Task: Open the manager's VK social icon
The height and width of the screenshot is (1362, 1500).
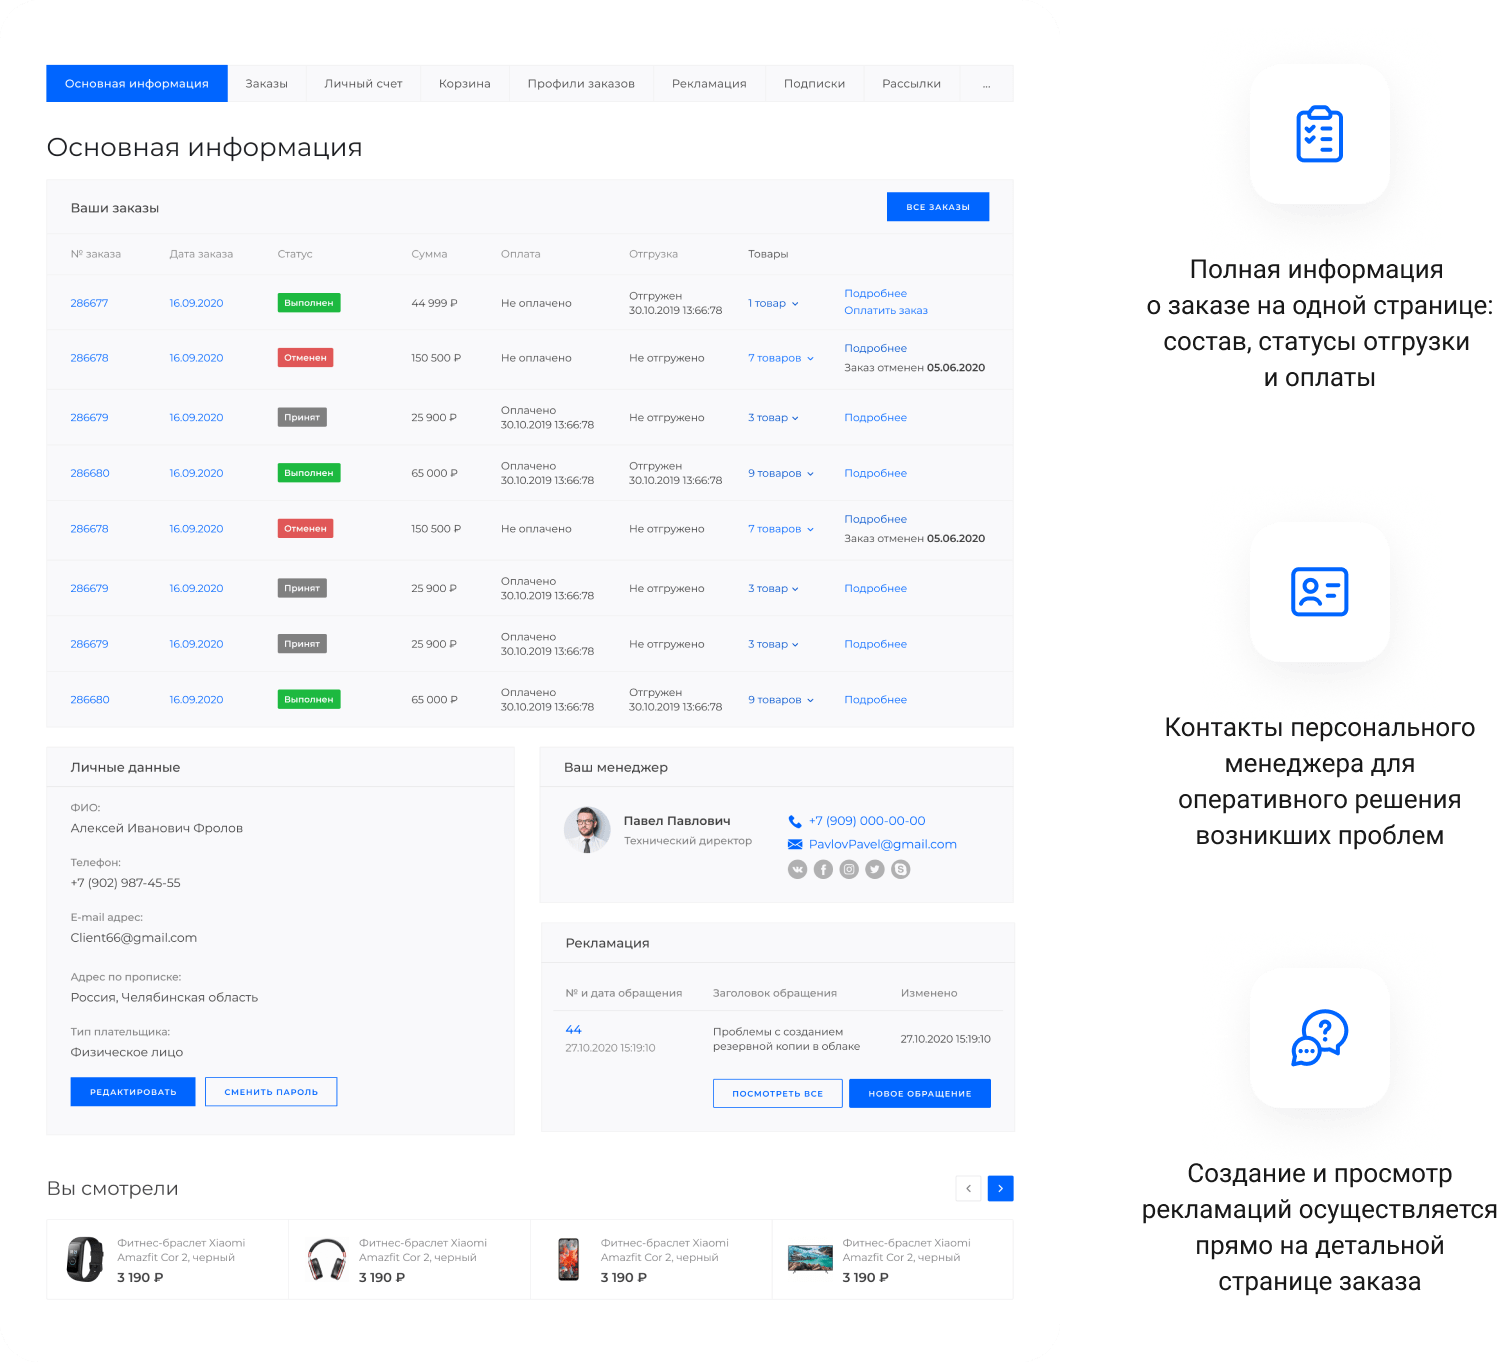Action: click(797, 870)
